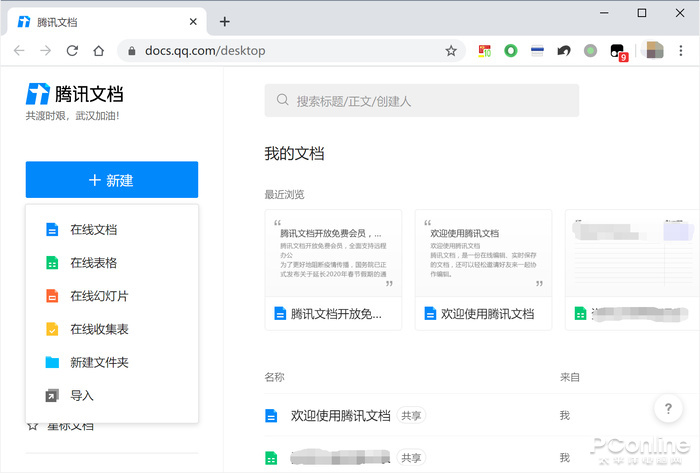Image resolution: width=700 pixels, height=473 pixels.
Task: Open a new browser tab
Action: tap(225, 21)
